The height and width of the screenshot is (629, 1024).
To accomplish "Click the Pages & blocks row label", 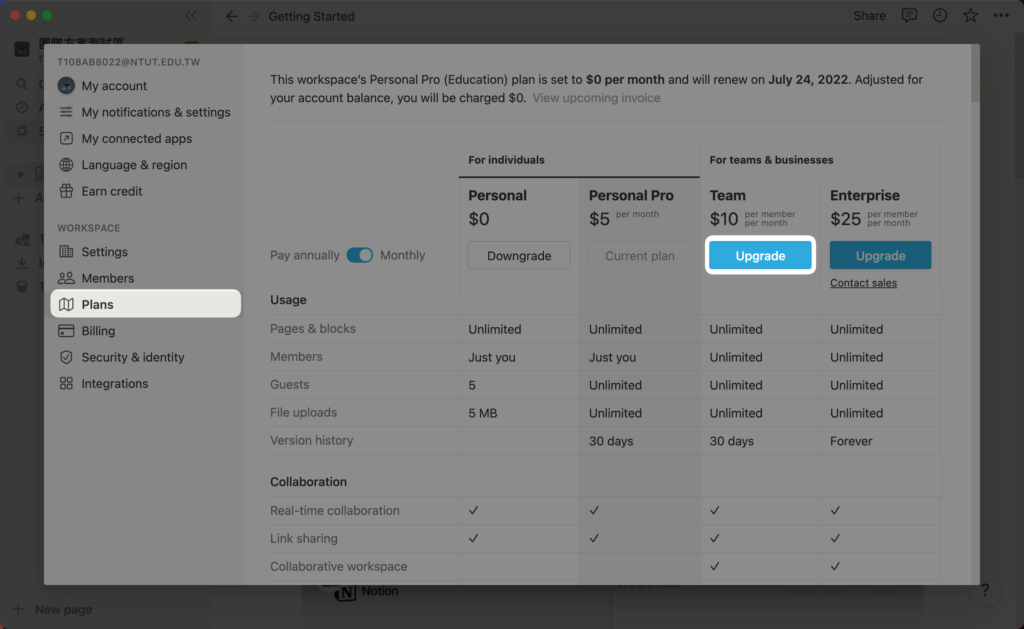I will [313, 329].
